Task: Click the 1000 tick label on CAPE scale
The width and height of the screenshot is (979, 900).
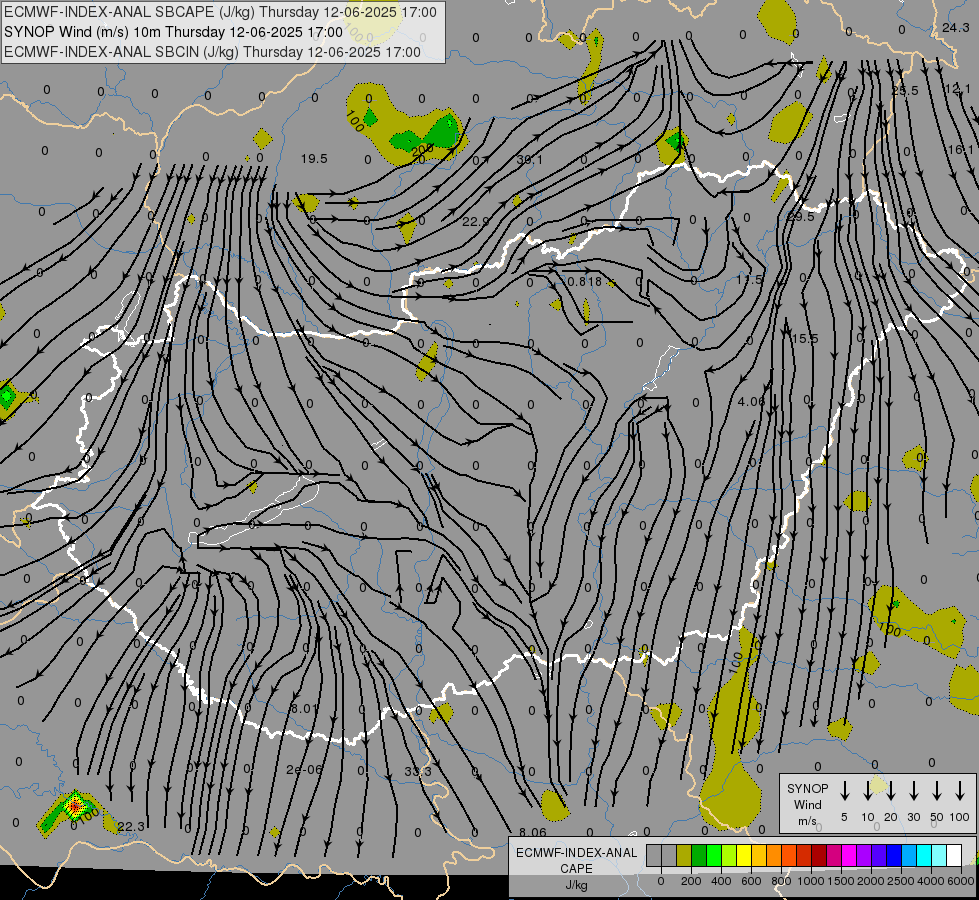Action: point(810,881)
